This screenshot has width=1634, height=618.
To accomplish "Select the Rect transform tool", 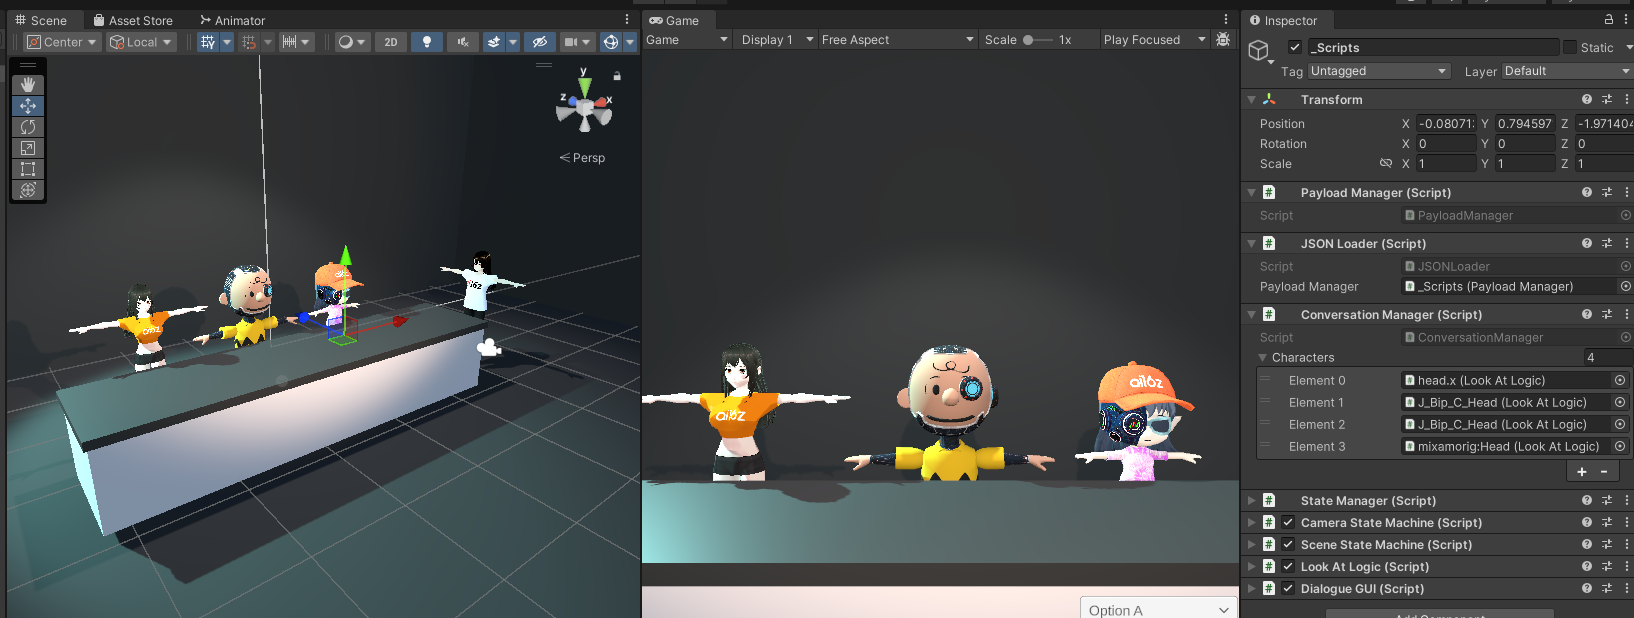I will [x=28, y=169].
